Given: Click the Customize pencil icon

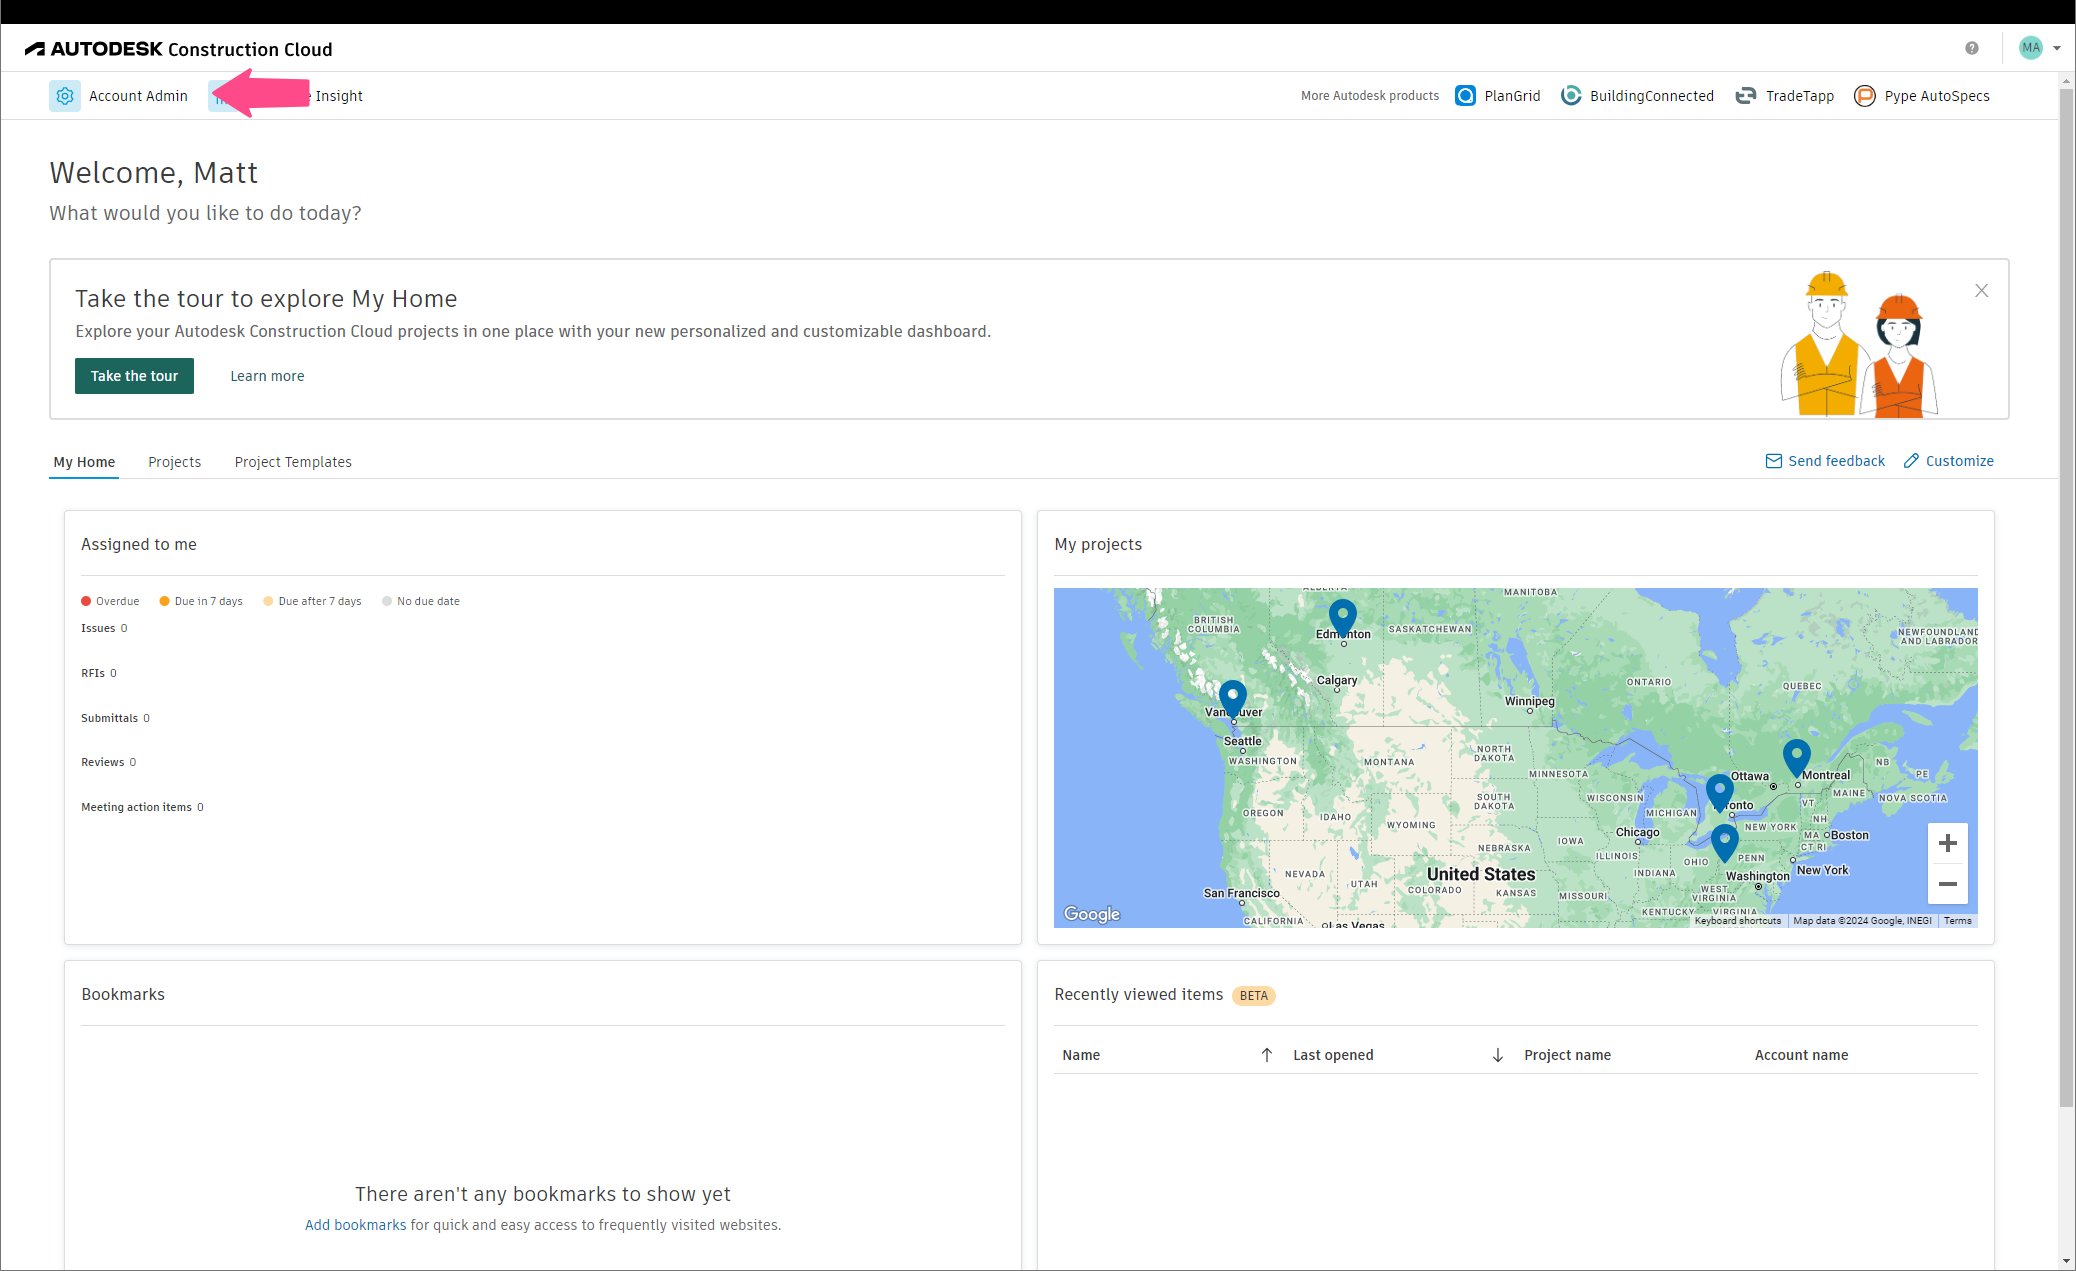Looking at the screenshot, I should [1911, 461].
